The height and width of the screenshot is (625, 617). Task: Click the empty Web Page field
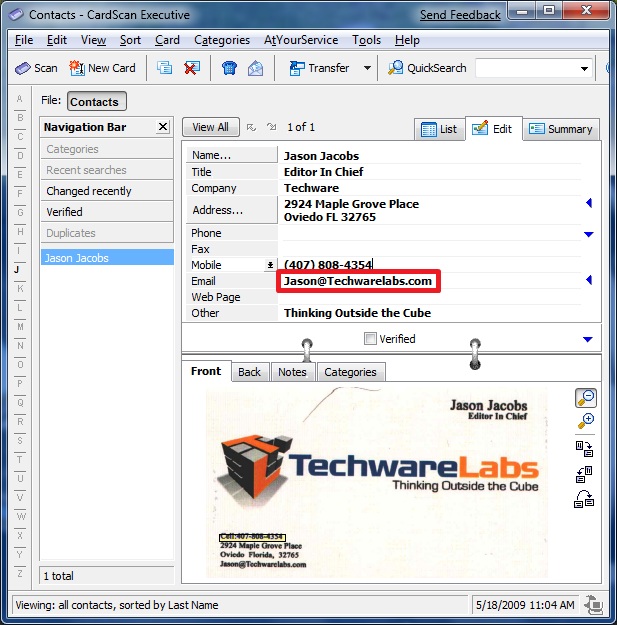[x=430, y=297]
